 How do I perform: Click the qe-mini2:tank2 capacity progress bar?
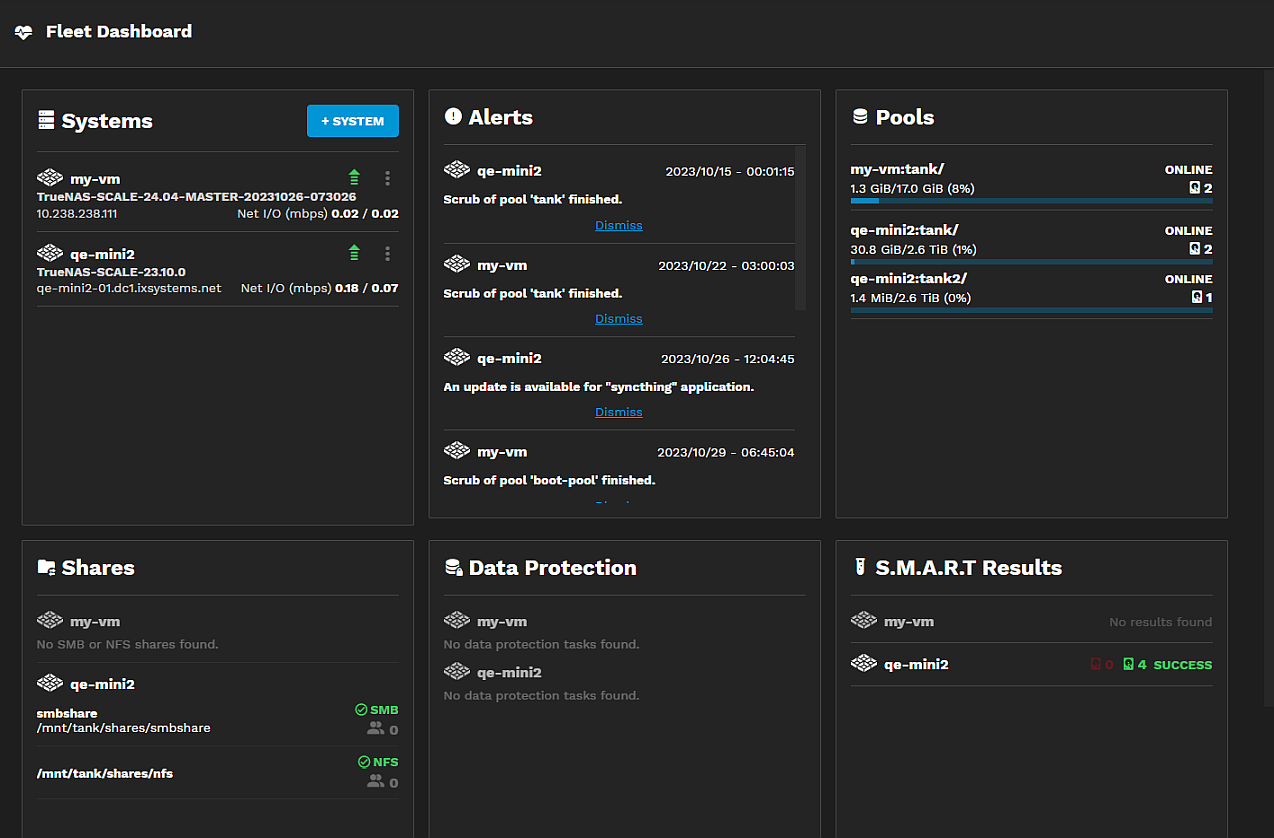pyautogui.click(x=1030, y=311)
